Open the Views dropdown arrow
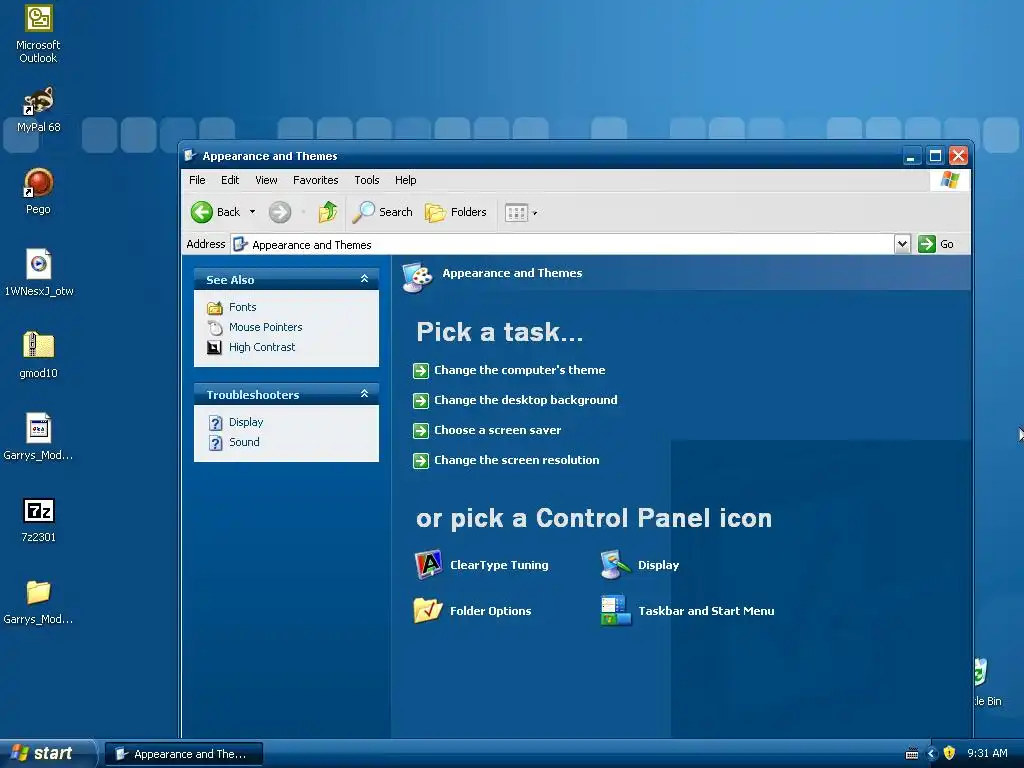 535,213
